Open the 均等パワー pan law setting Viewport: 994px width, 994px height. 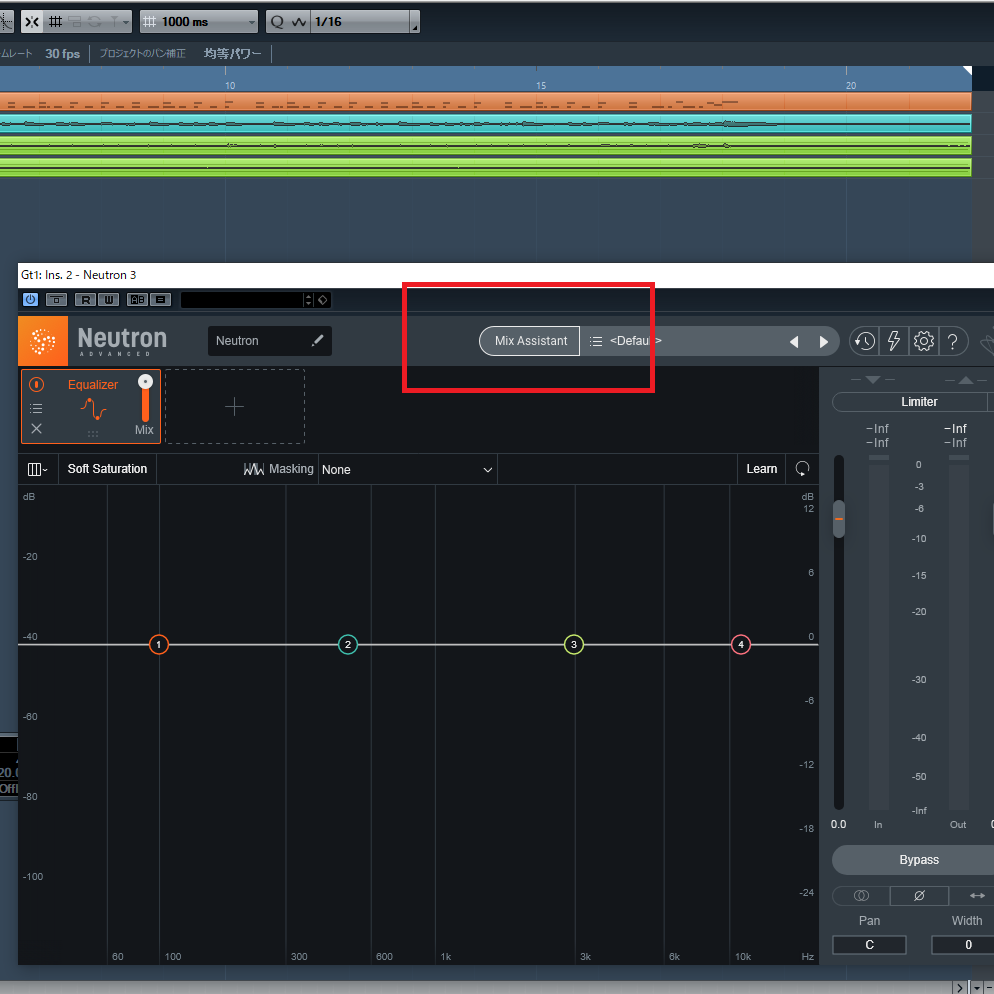pos(232,54)
